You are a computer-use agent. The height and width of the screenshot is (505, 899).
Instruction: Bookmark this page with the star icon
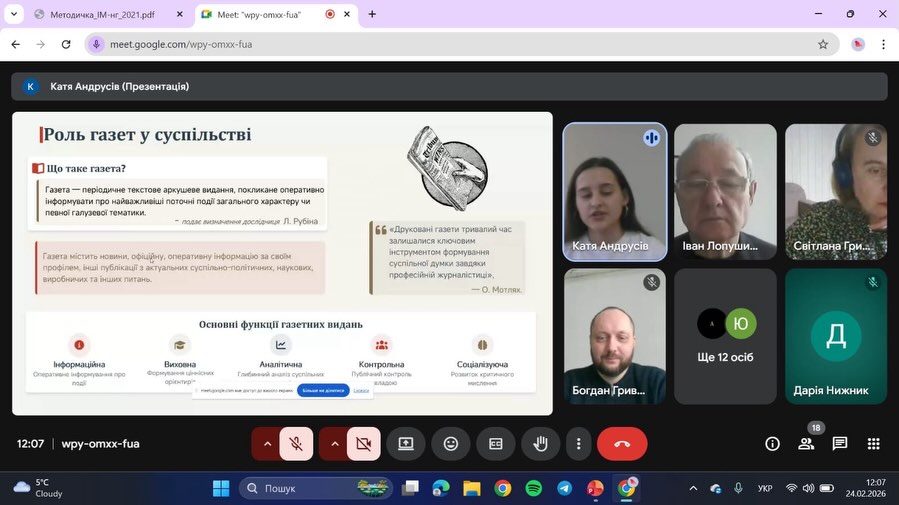point(823,44)
